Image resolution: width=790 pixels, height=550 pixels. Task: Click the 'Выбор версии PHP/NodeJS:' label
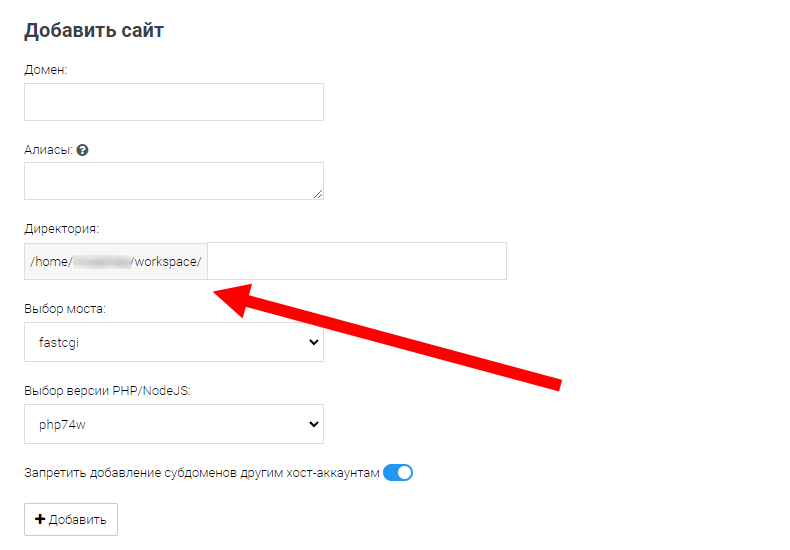pos(107,391)
